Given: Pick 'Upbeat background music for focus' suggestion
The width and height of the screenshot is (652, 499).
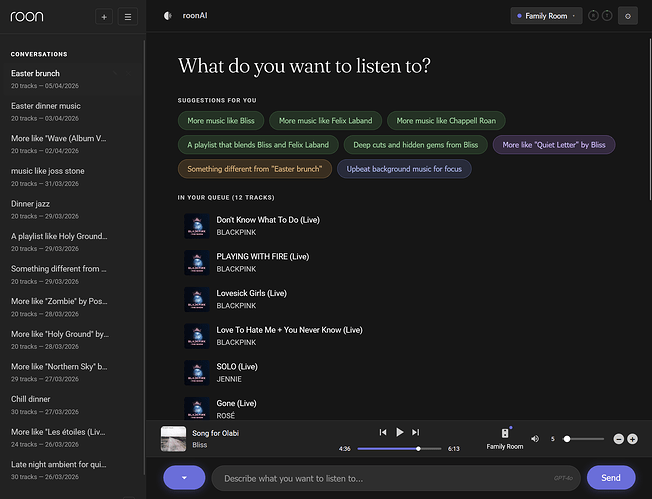Looking at the screenshot, I should [404, 169].
